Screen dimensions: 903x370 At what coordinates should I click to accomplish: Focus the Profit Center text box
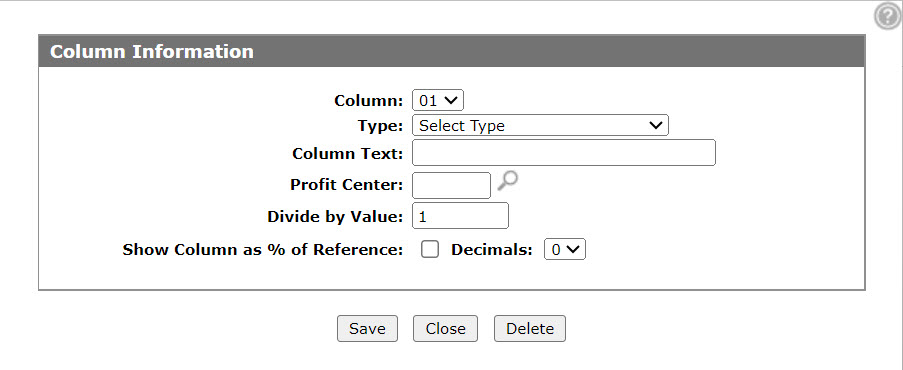[x=452, y=185]
